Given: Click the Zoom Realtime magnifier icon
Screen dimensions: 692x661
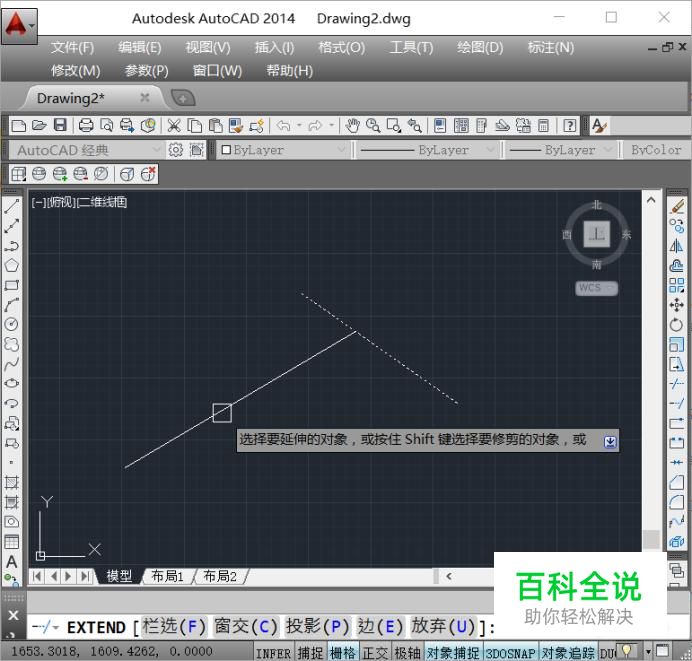Looking at the screenshot, I should tap(373, 126).
